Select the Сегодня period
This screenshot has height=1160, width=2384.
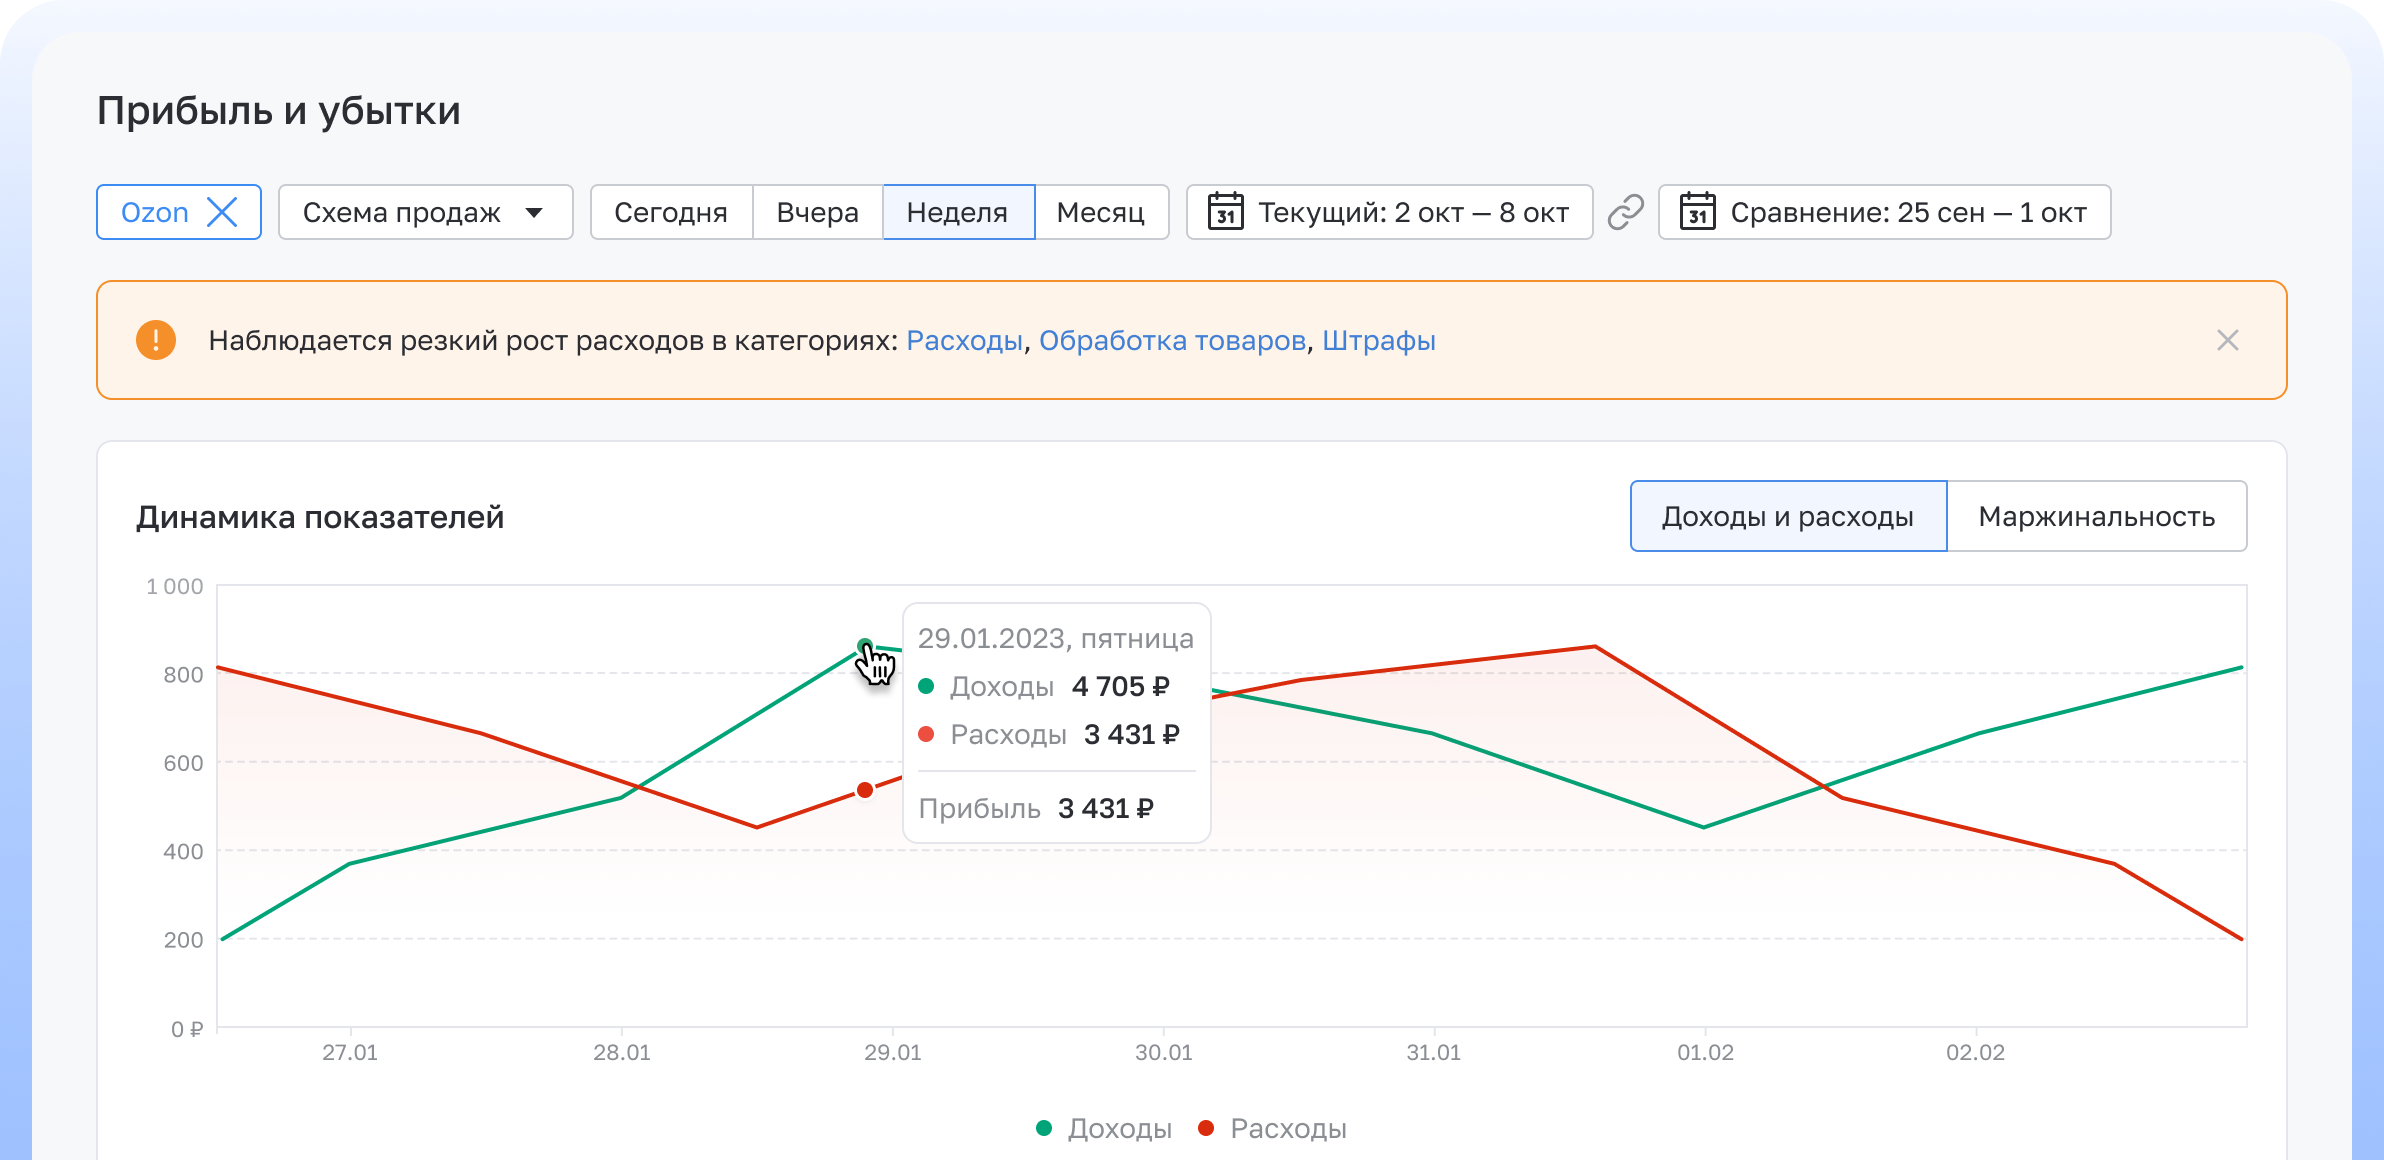pyautogui.click(x=670, y=212)
